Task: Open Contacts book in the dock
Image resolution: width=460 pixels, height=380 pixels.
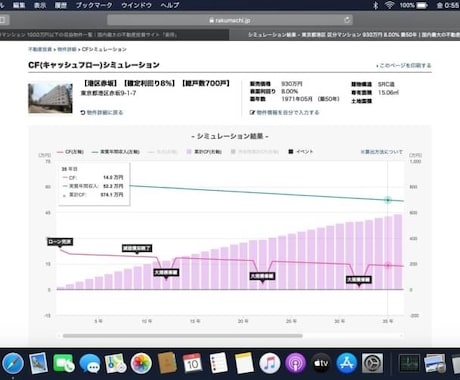Action: [167, 363]
